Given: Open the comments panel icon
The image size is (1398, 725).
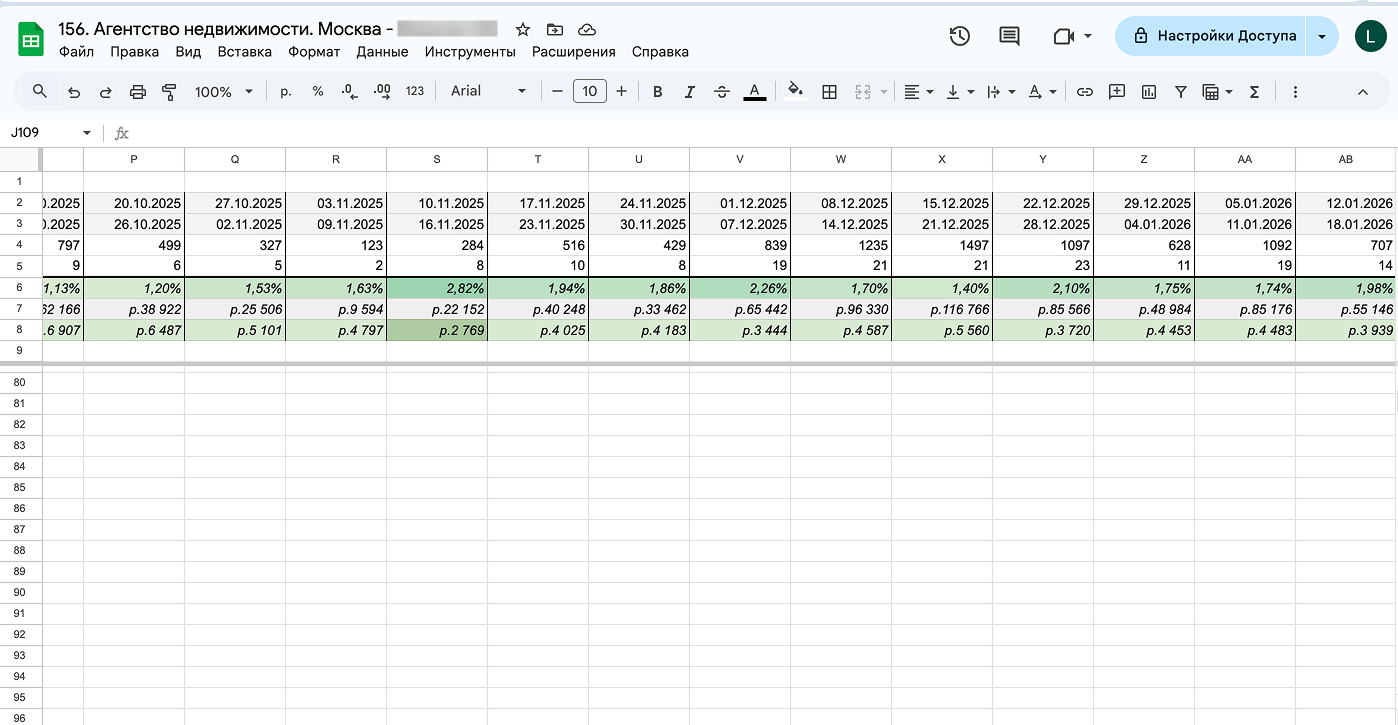Looking at the screenshot, I should (x=1010, y=36).
